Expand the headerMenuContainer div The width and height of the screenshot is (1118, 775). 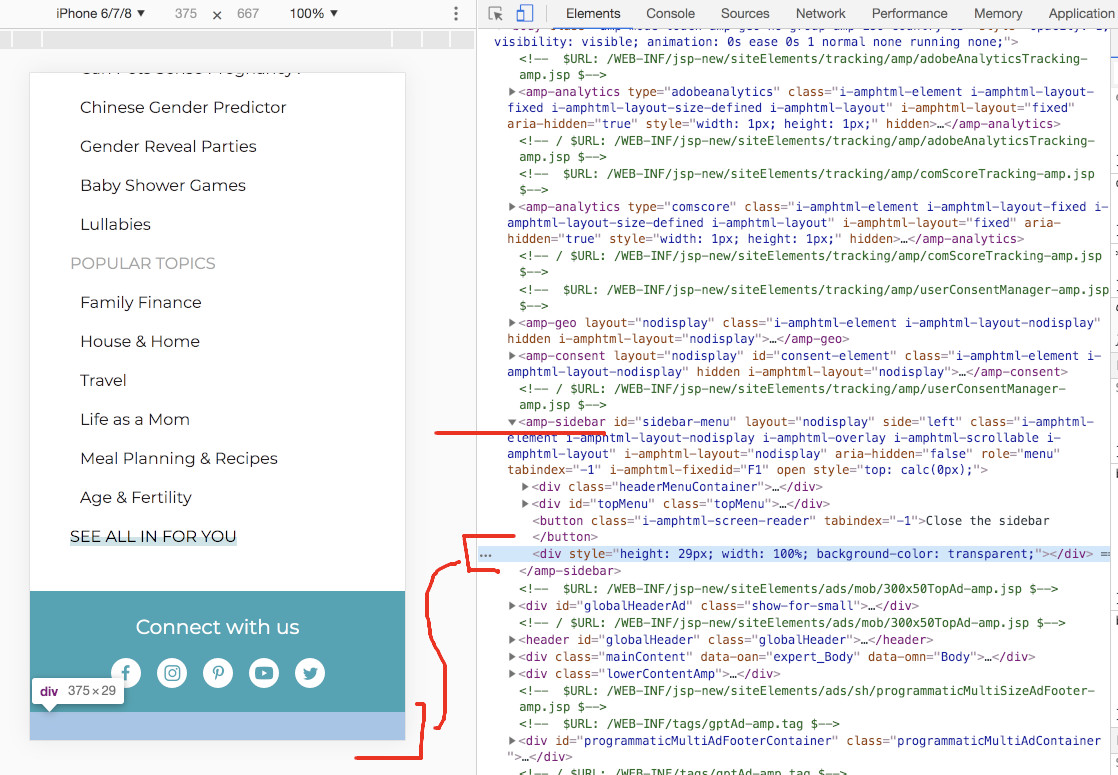(x=525, y=487)
